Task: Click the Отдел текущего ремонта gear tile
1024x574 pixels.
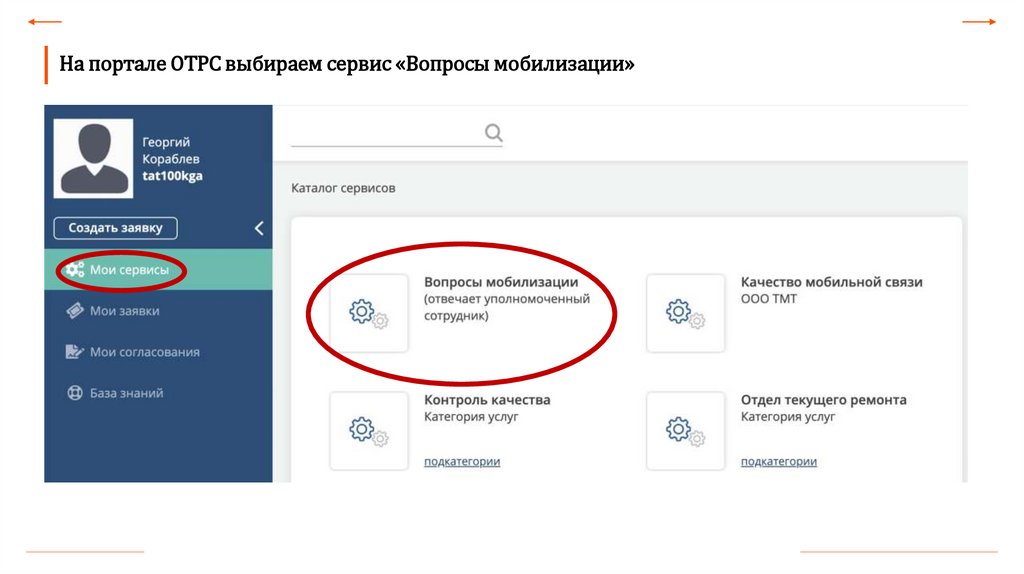Action: (x=686, y=431)
